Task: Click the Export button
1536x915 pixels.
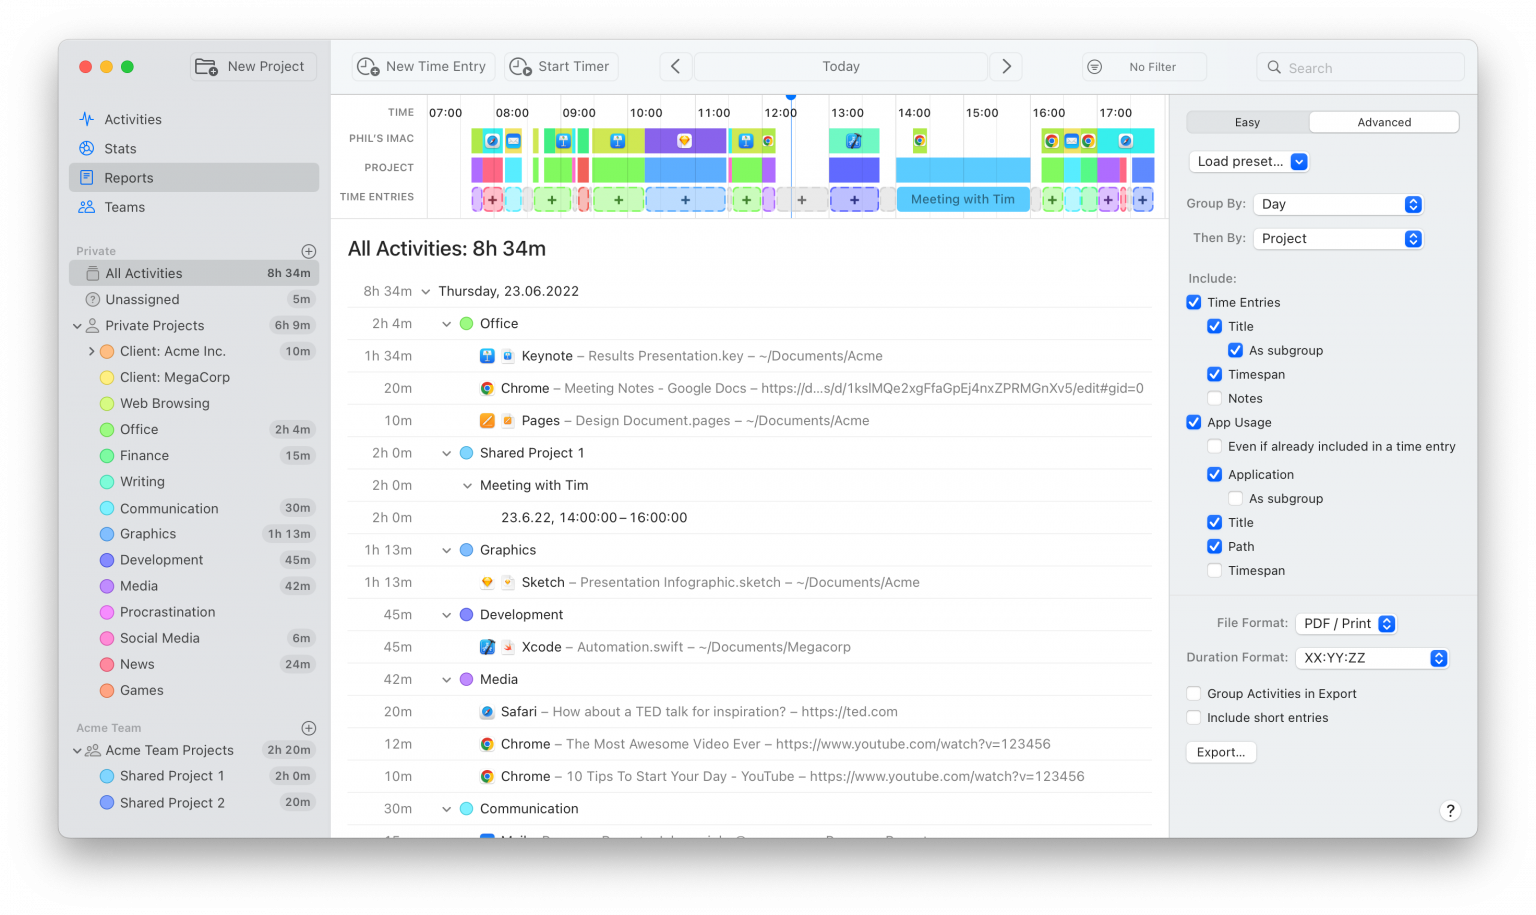Action: coord(1220,752)
